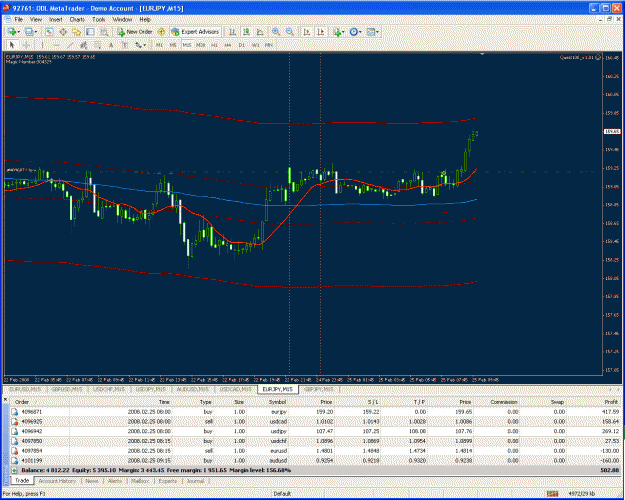Click the New Order button
625x500 pixels.
tap(135, 32)
